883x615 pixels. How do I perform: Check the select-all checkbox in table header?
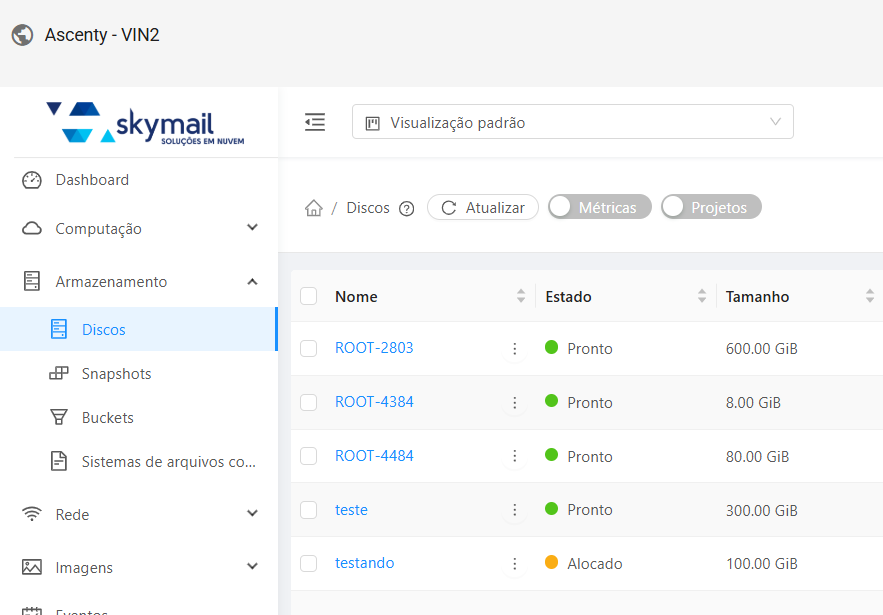pyautogui.click(x=309, y=296)
